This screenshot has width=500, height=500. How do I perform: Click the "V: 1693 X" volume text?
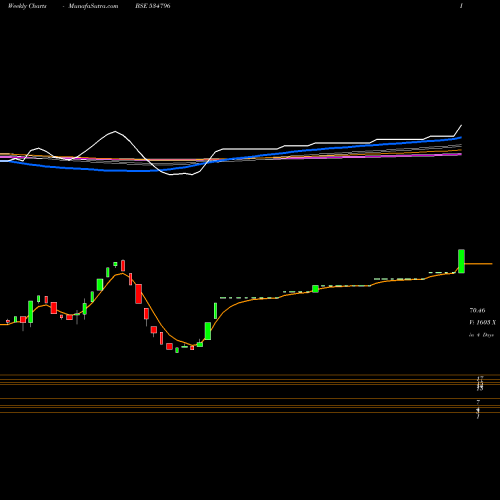482,322
